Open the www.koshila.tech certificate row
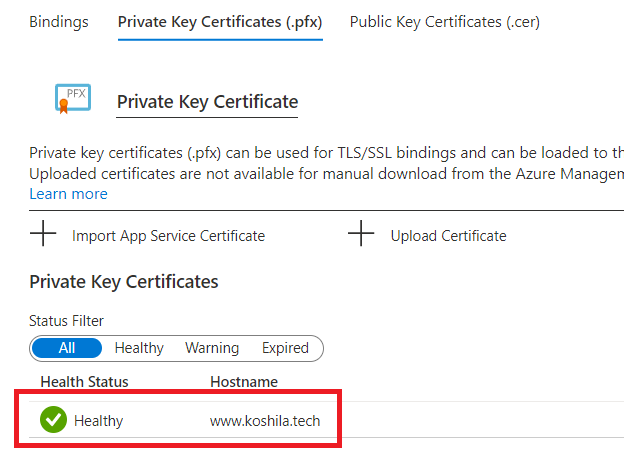This screenshot has width=624, height=462. pos(326,419)
